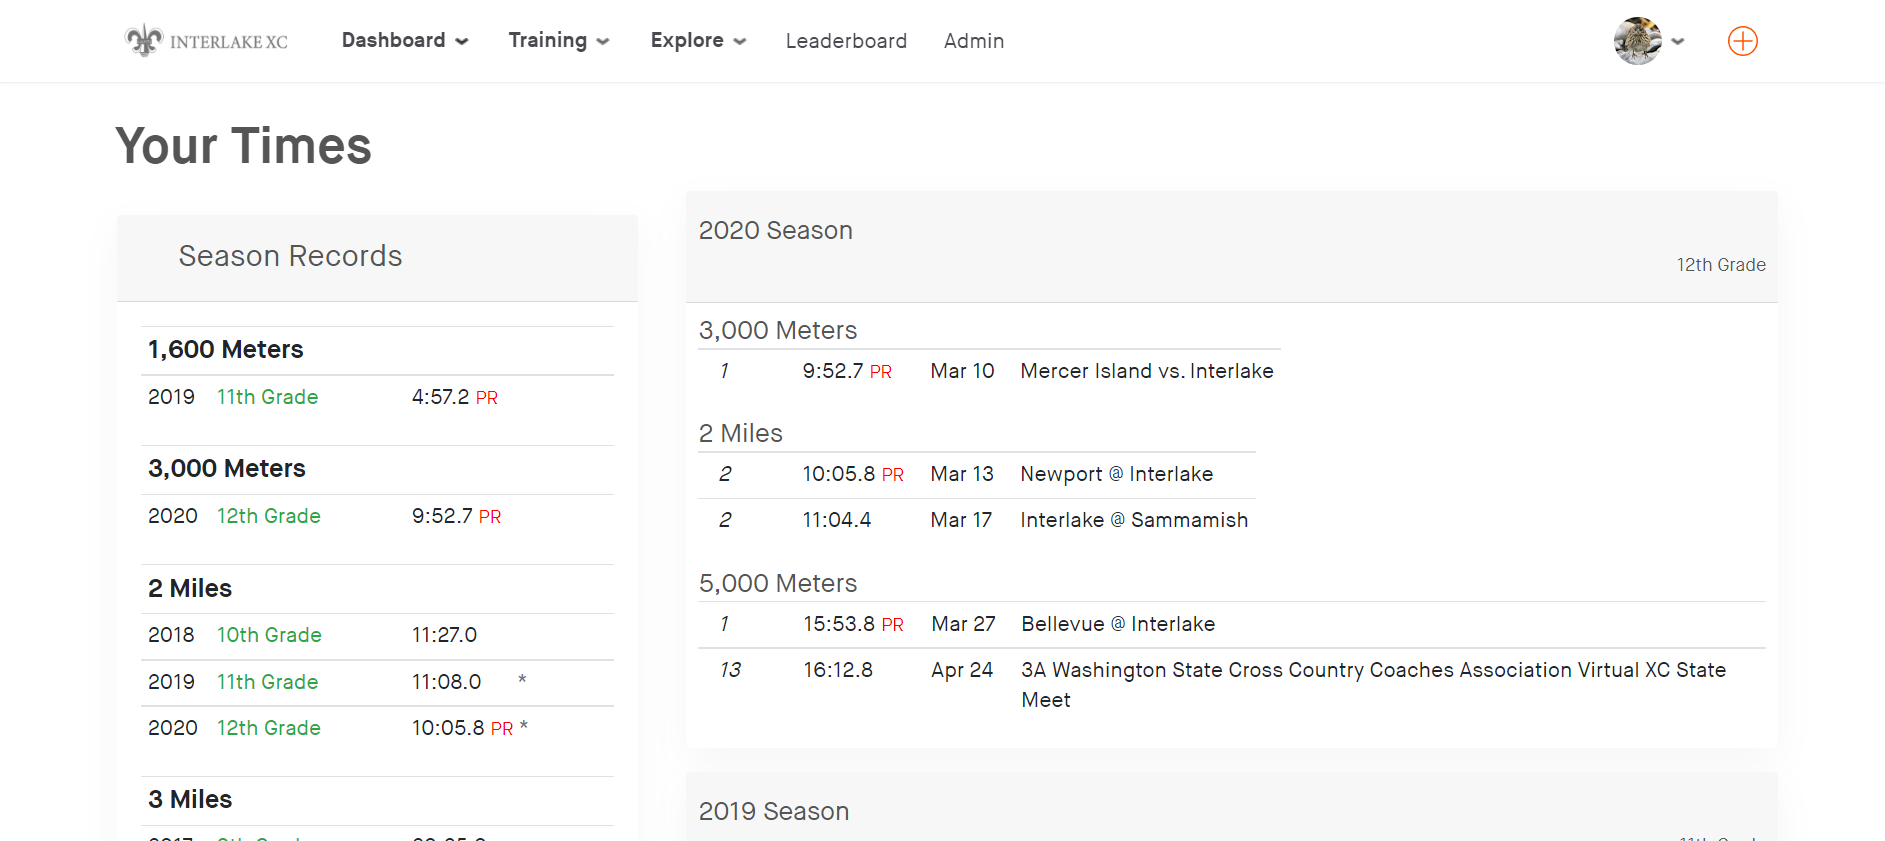Go to the Admin page

coord(974,41)
